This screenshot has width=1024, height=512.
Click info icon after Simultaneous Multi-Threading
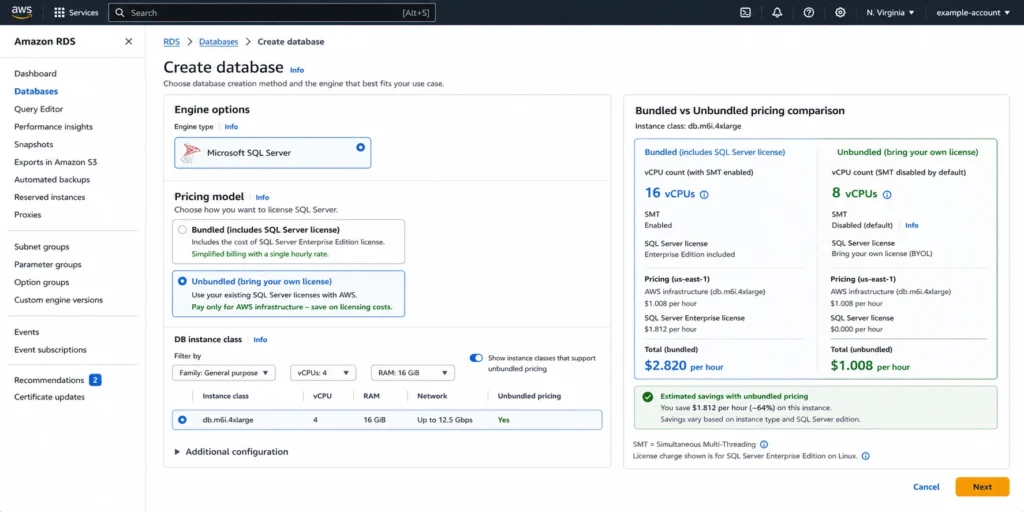point(764,444)
